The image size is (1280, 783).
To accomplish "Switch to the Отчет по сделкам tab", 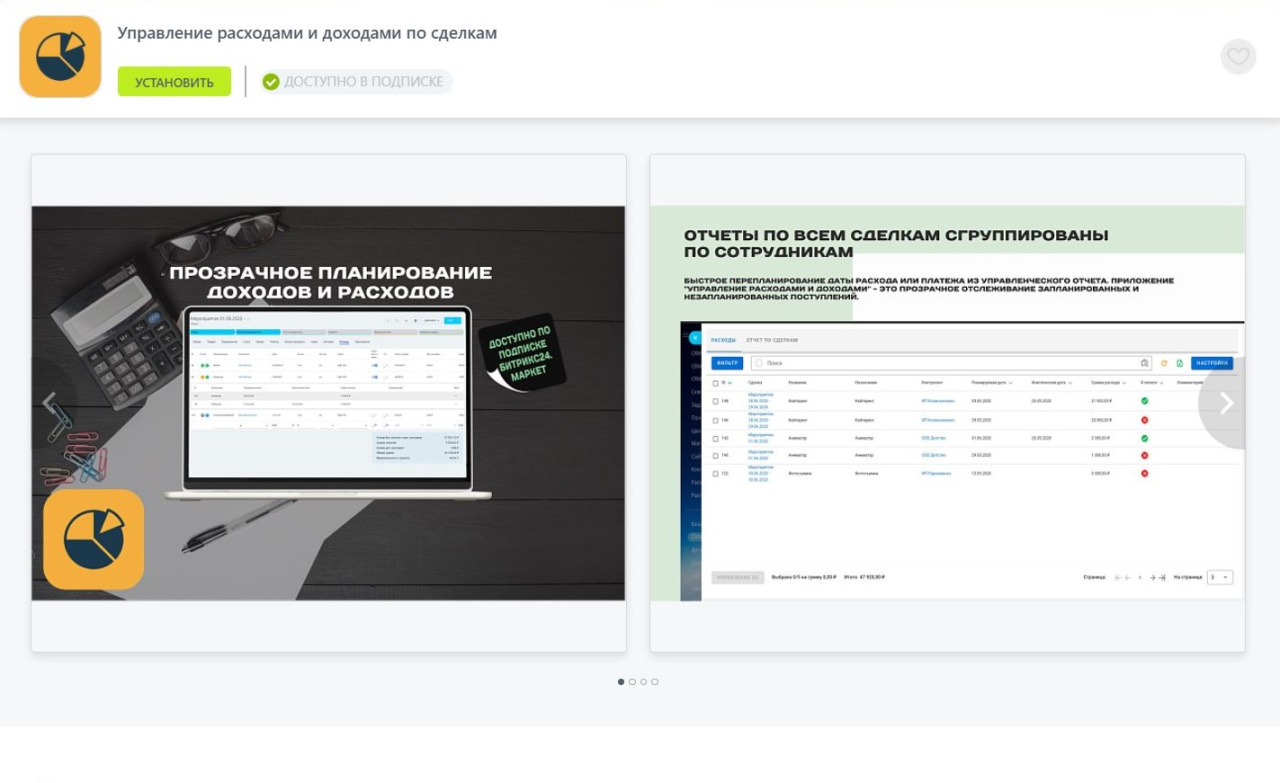I will pyautogui.click(x=772, y=340).
